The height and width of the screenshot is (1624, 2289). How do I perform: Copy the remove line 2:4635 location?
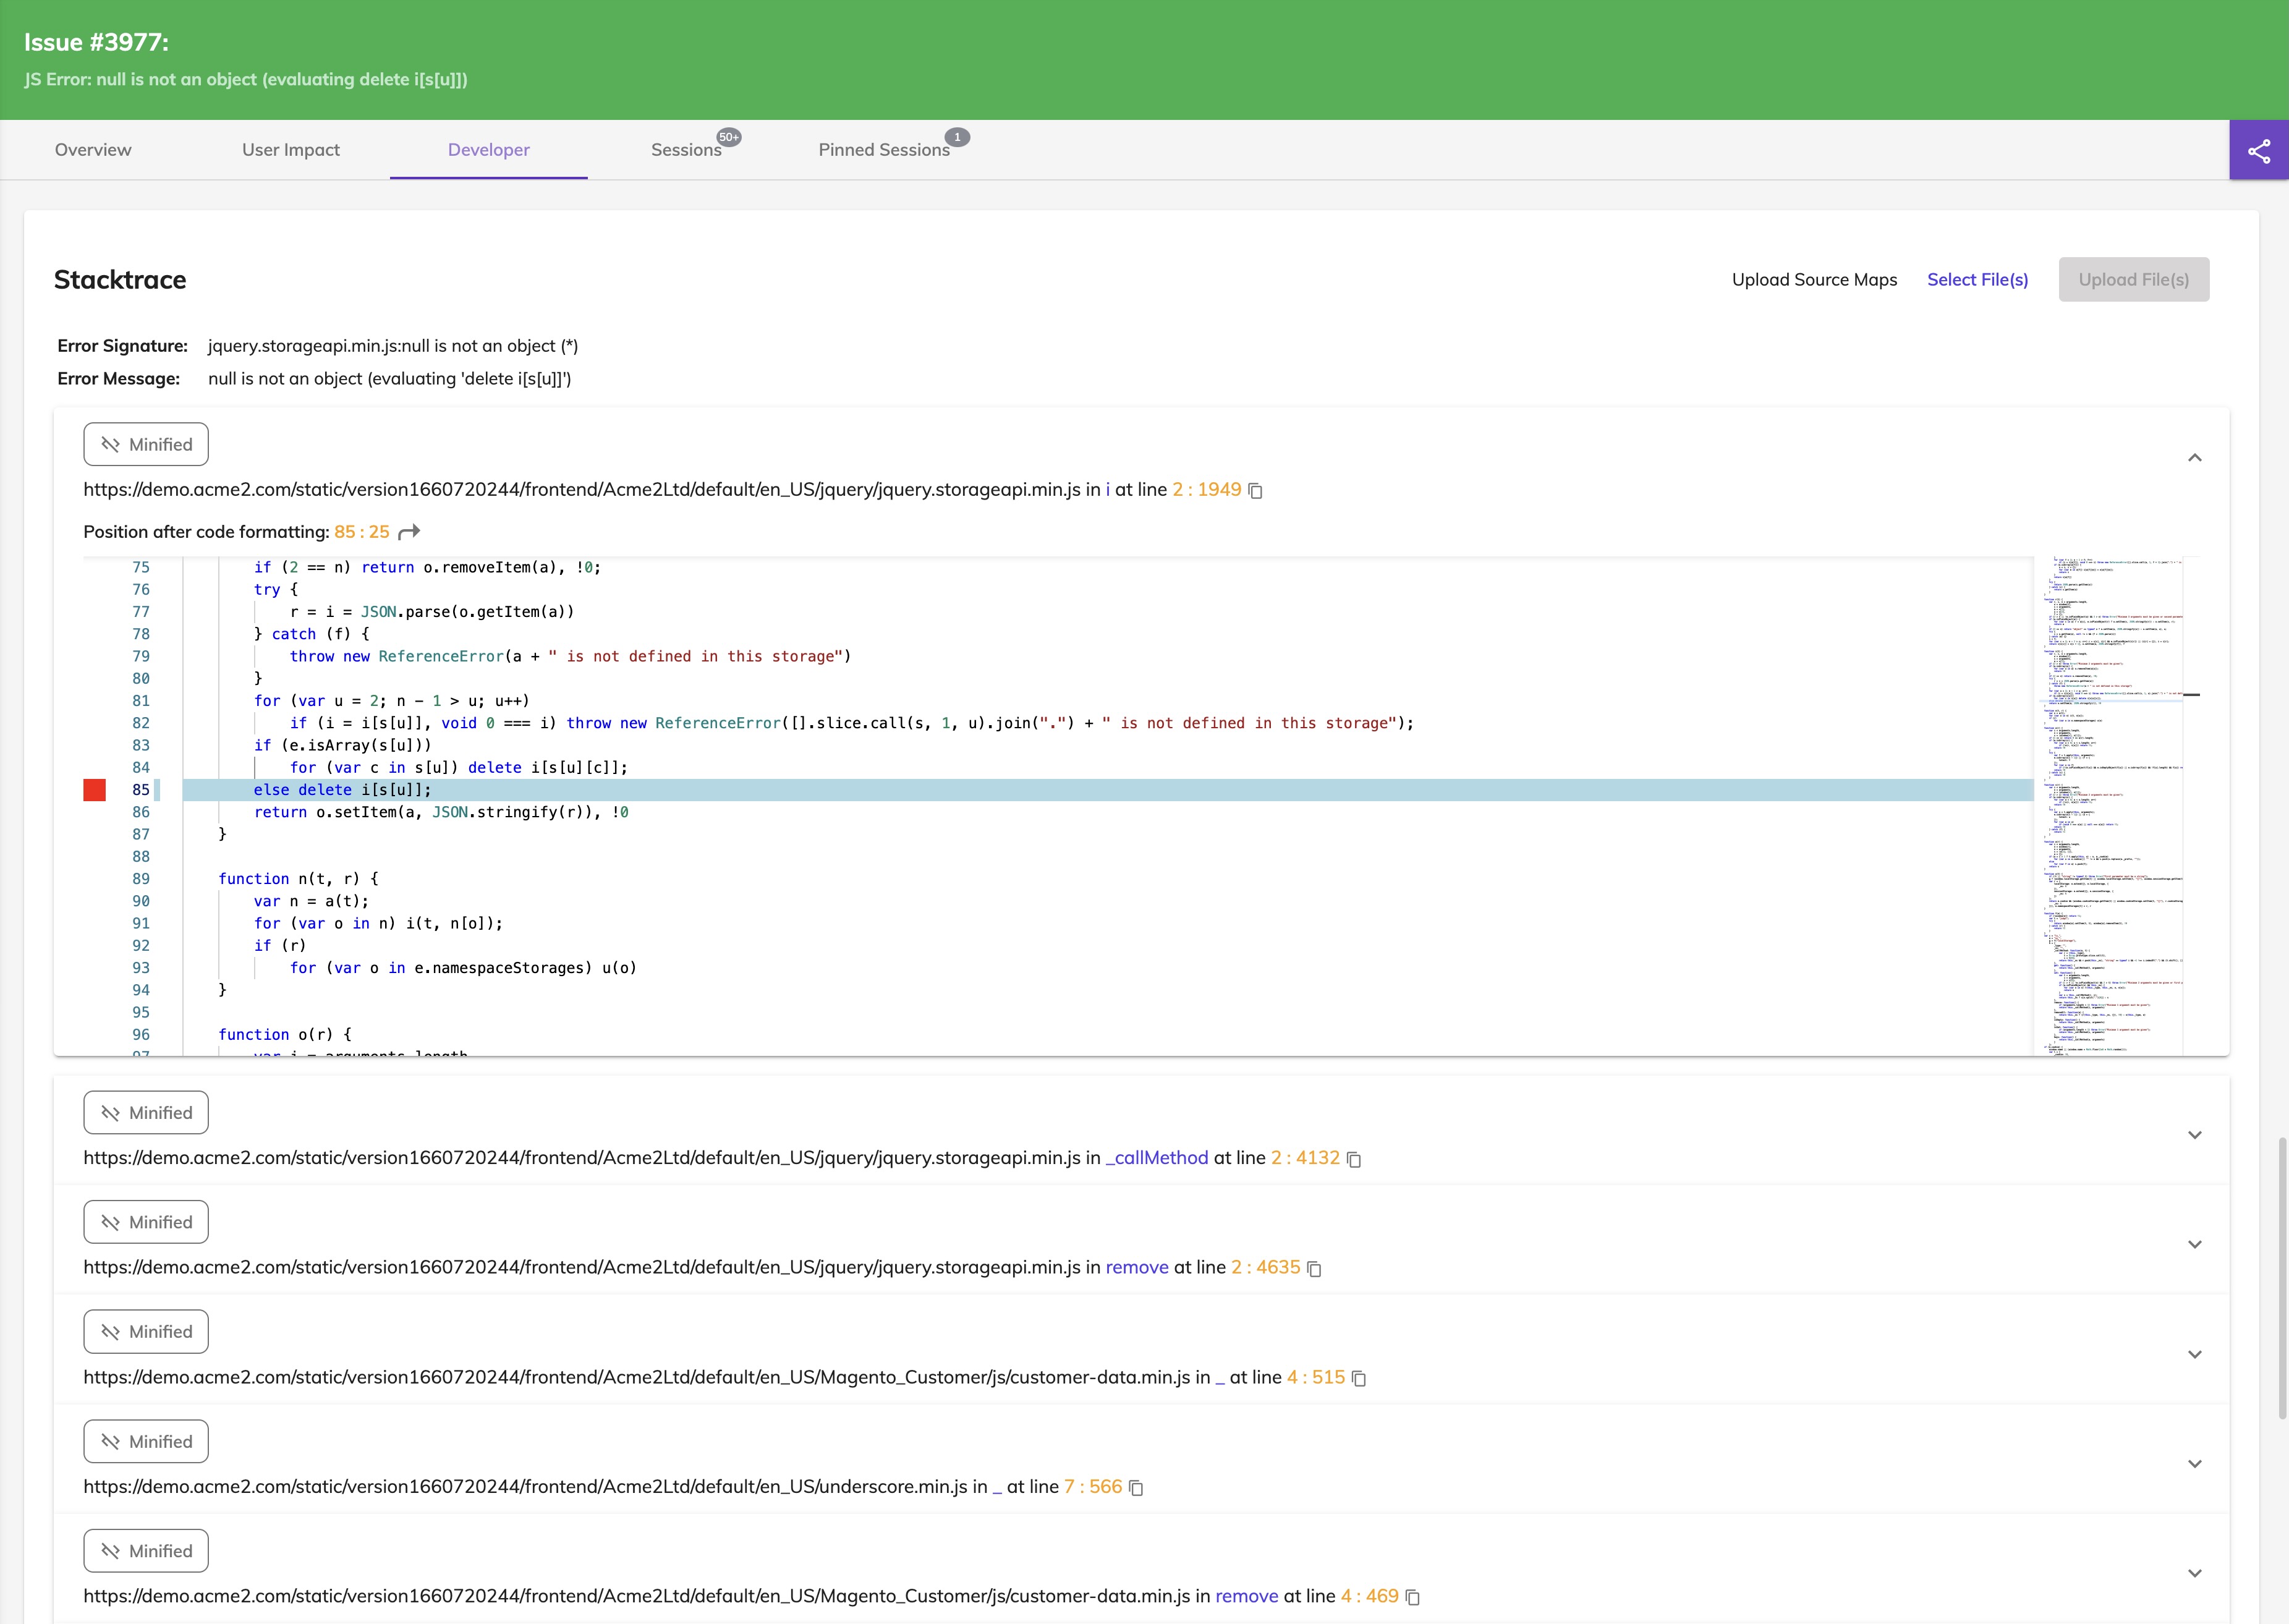tap(1315, 1269)
